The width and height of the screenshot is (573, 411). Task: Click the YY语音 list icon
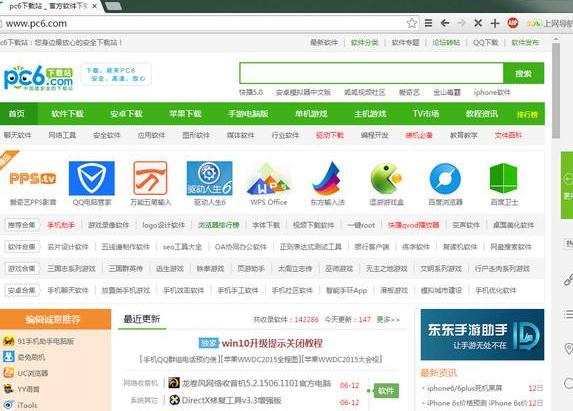[x=8, y=389]
